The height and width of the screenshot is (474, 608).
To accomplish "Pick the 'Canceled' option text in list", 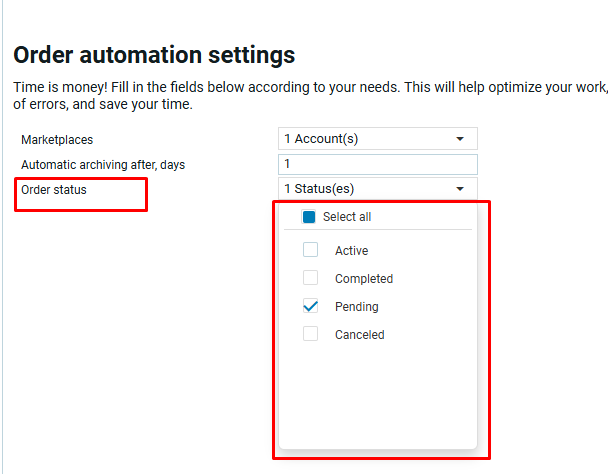I will [x=360, y=335].
